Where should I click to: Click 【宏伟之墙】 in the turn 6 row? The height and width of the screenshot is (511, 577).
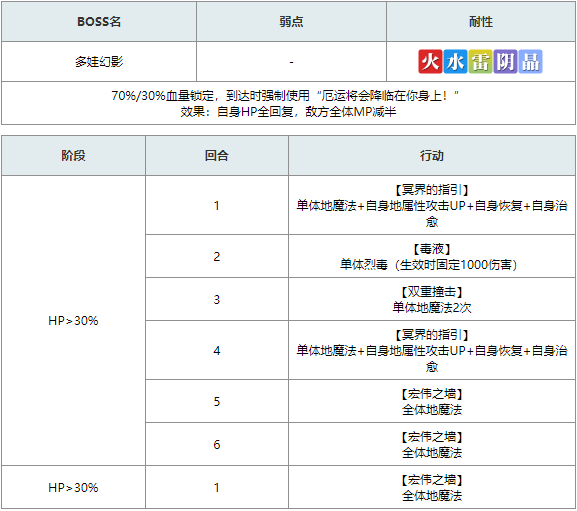(432, 437)
